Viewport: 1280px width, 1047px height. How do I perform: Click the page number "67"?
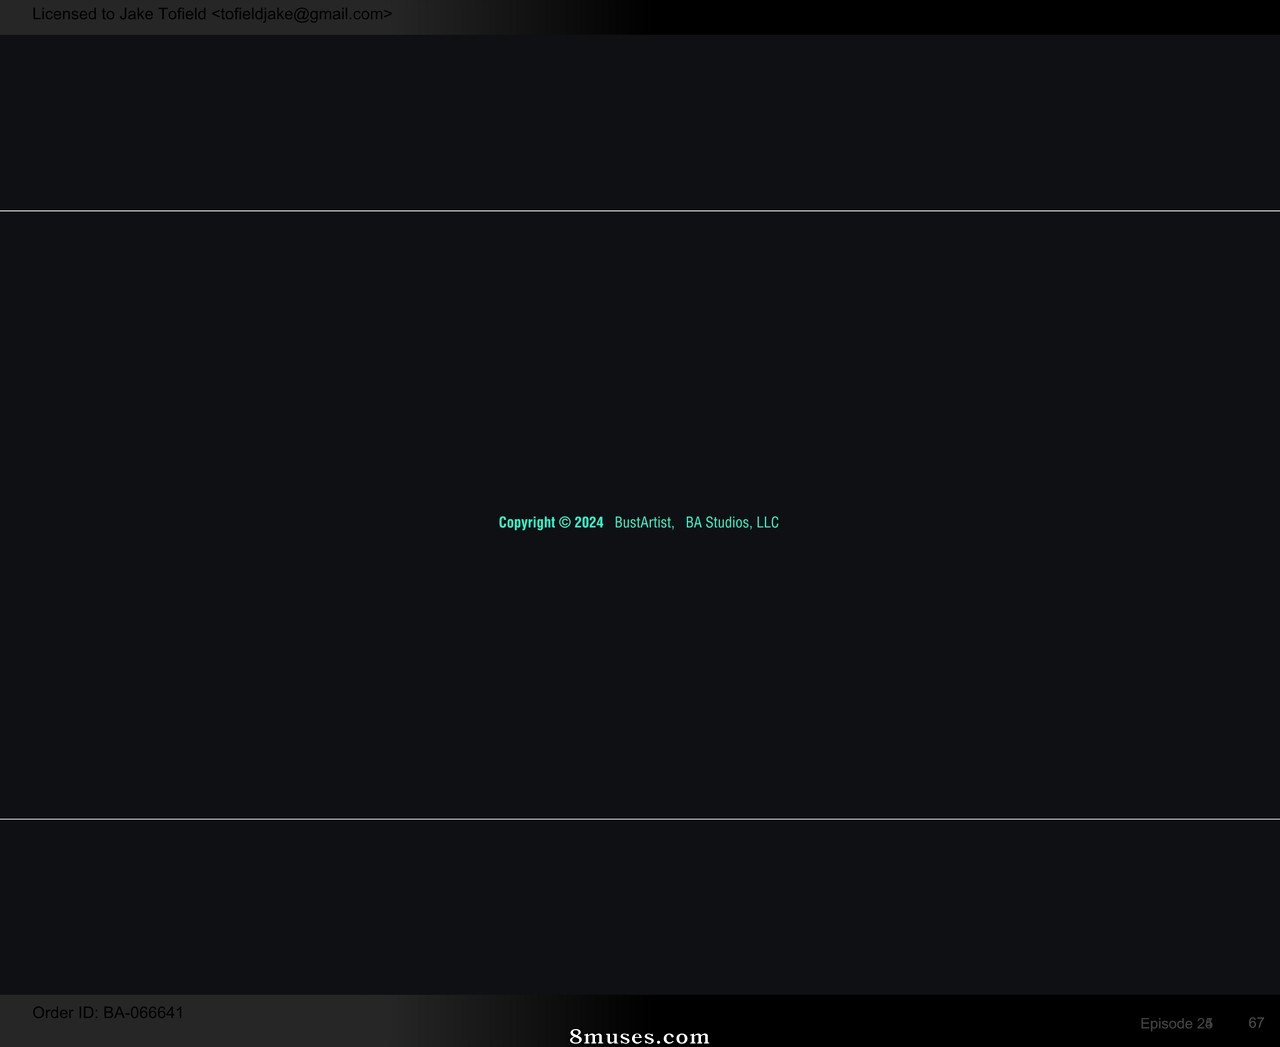[x=1256, y=1023]
